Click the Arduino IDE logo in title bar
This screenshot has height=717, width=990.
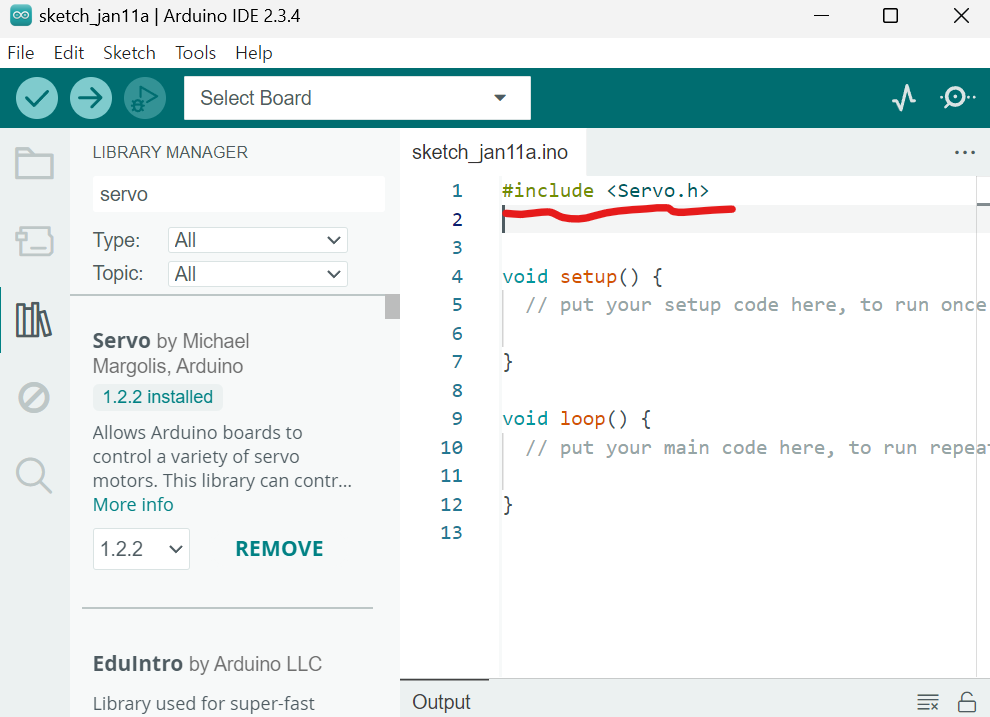(x=21, y=16)
